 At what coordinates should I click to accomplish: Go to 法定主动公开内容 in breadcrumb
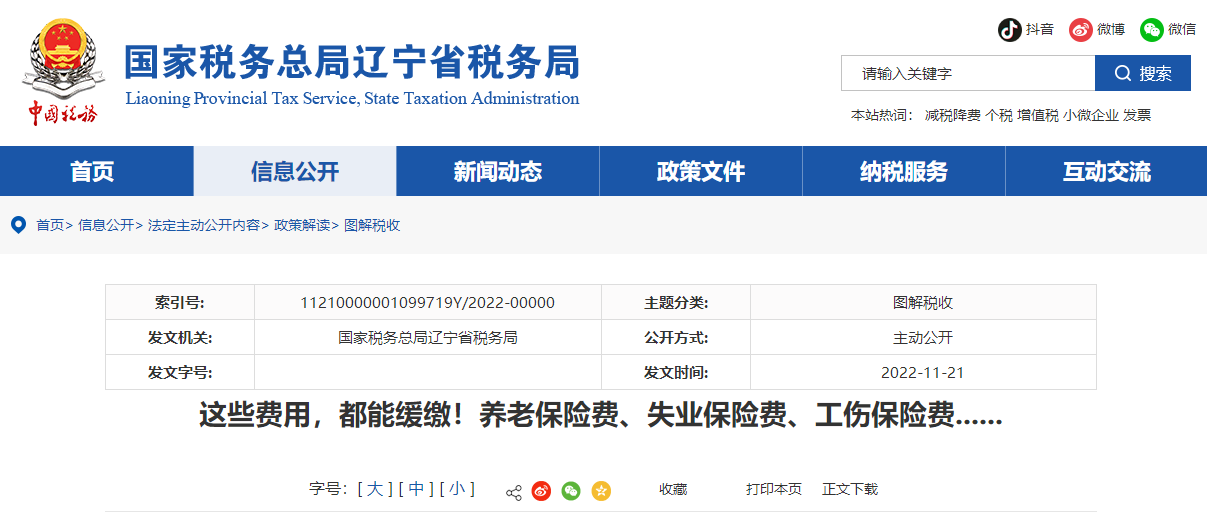[x=204, y=225]
